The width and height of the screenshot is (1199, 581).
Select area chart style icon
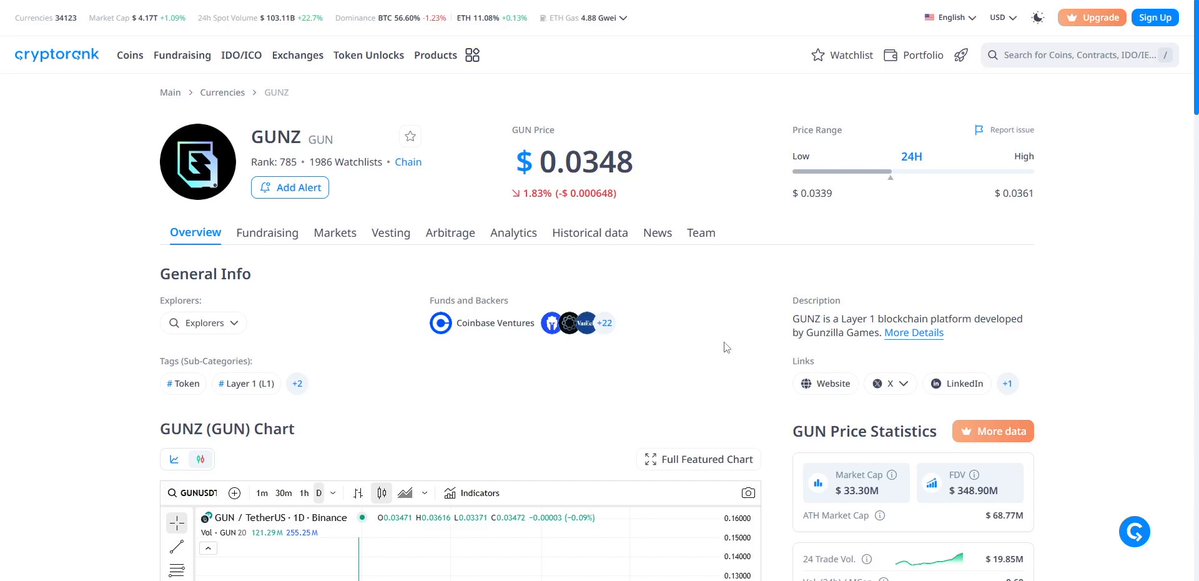[x=405, y=493]
